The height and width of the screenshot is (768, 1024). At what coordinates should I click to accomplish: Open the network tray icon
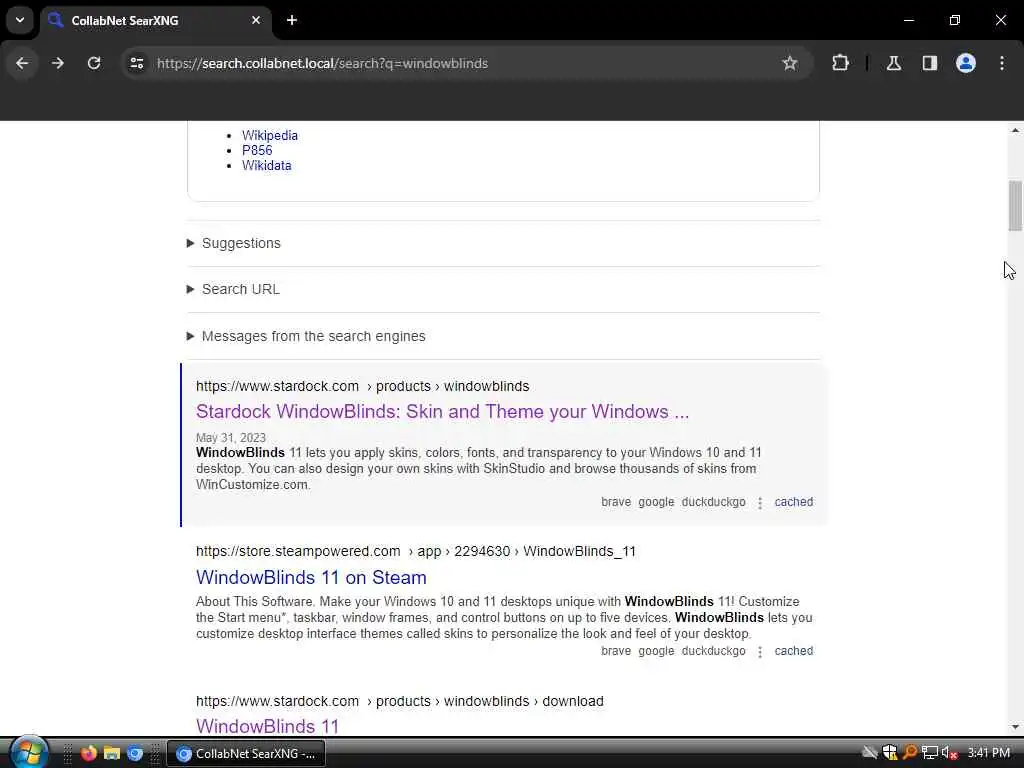(x=930, y=753)
